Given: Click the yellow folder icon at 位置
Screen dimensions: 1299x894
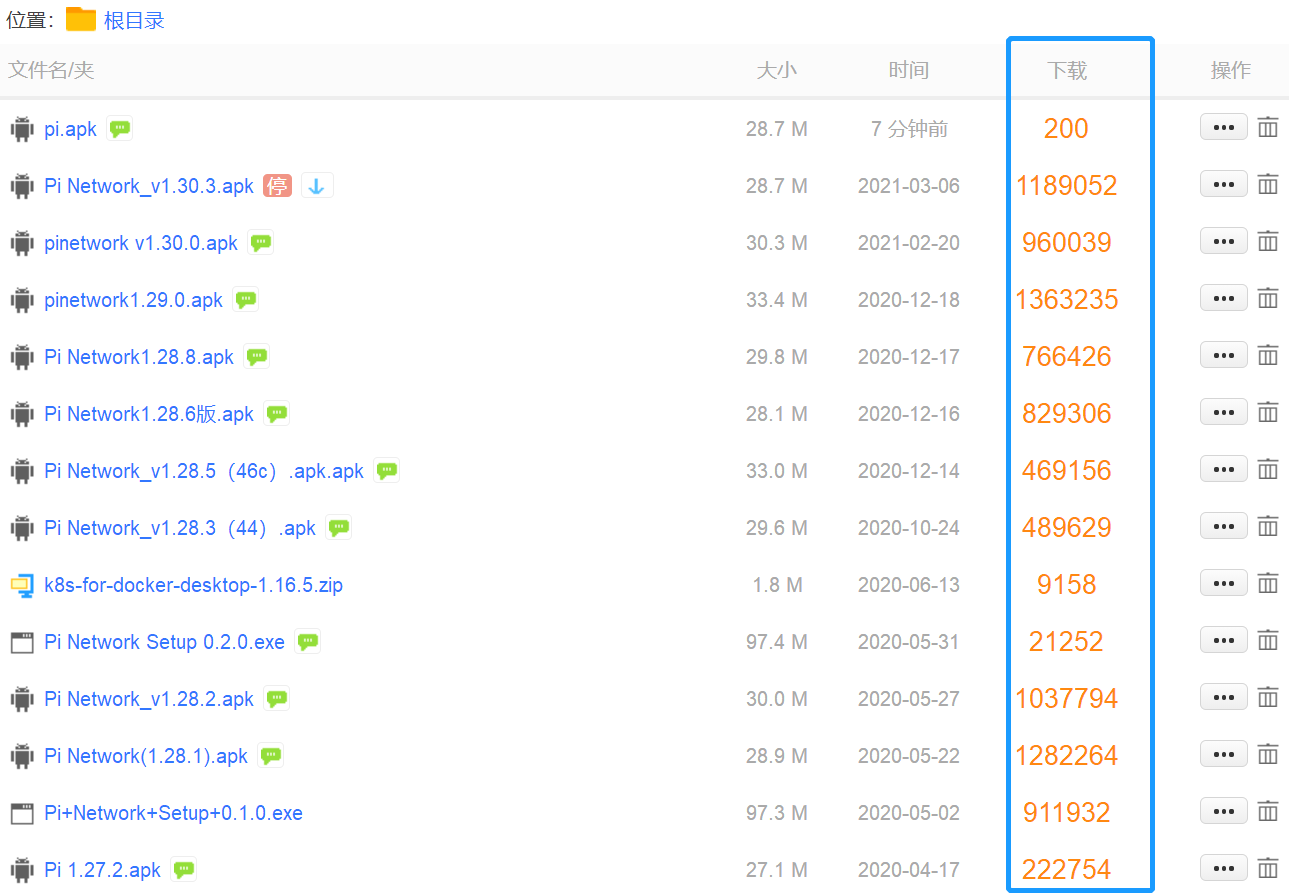Looking at the screenshot, I should [81, 19].
